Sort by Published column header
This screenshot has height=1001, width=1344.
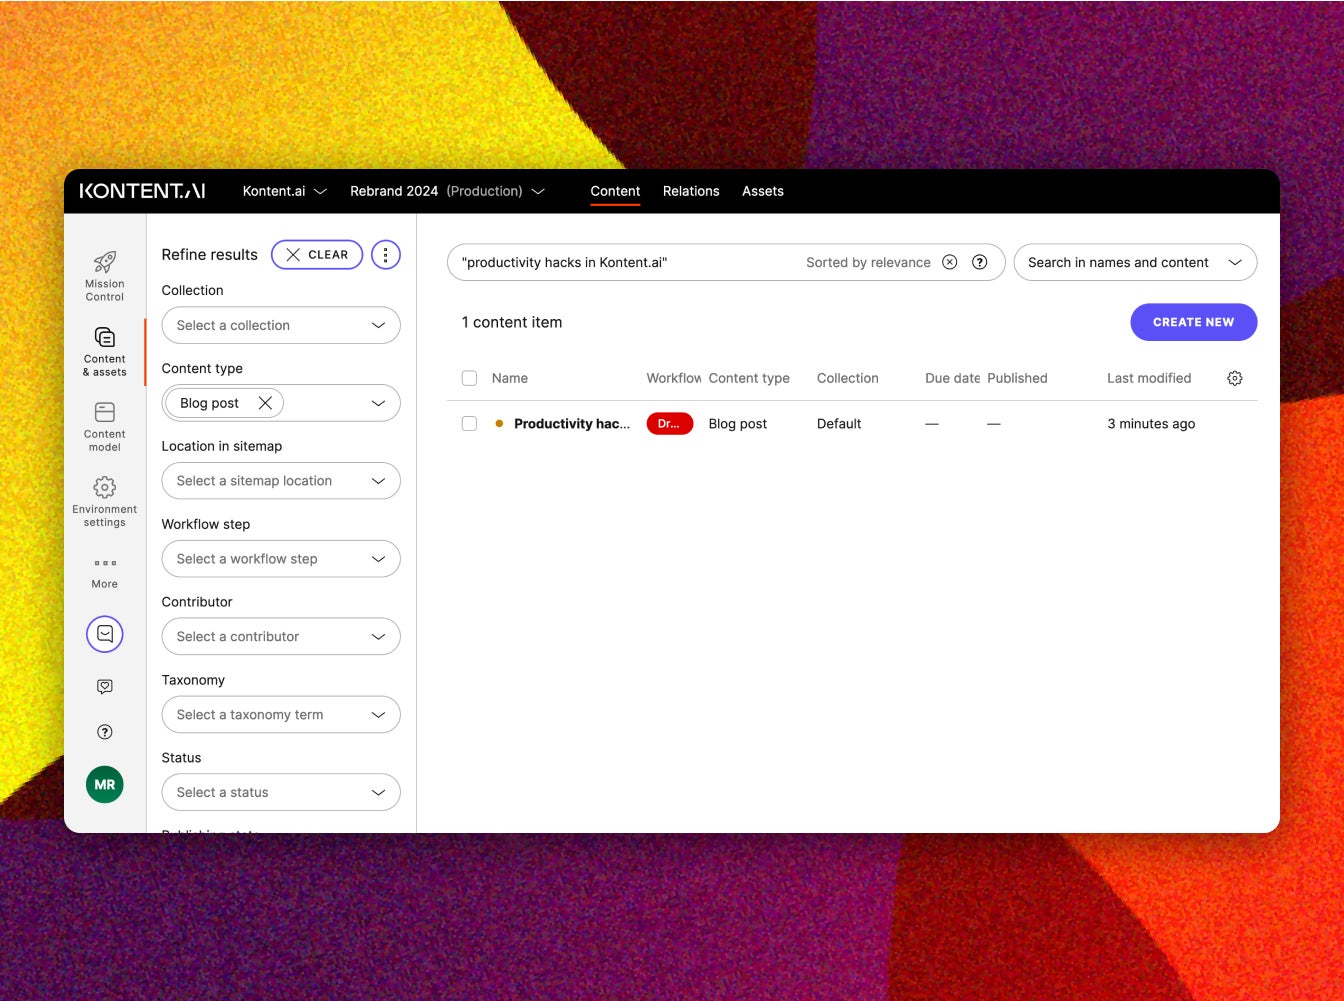pyautogui.click(x=1017, y=378)
